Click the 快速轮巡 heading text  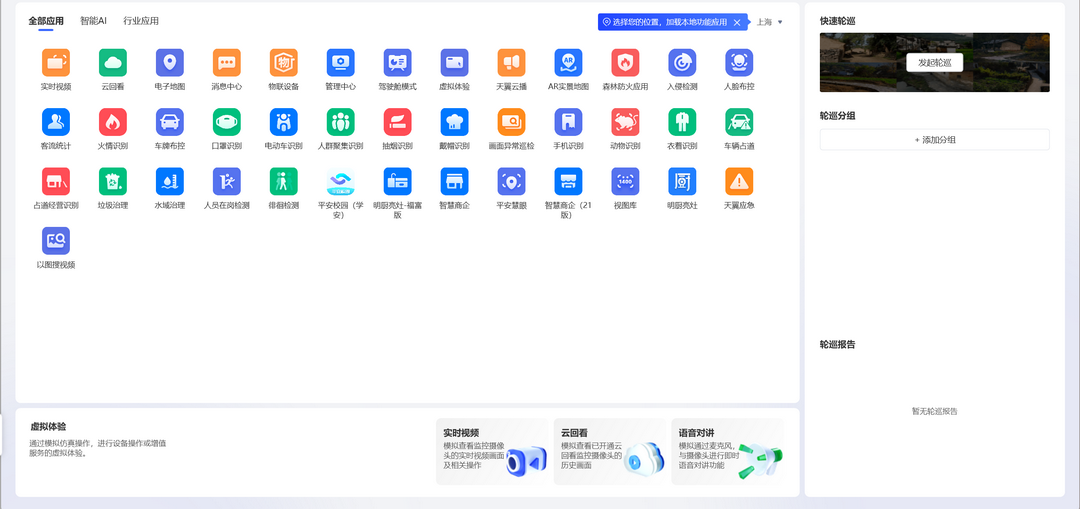838,21
